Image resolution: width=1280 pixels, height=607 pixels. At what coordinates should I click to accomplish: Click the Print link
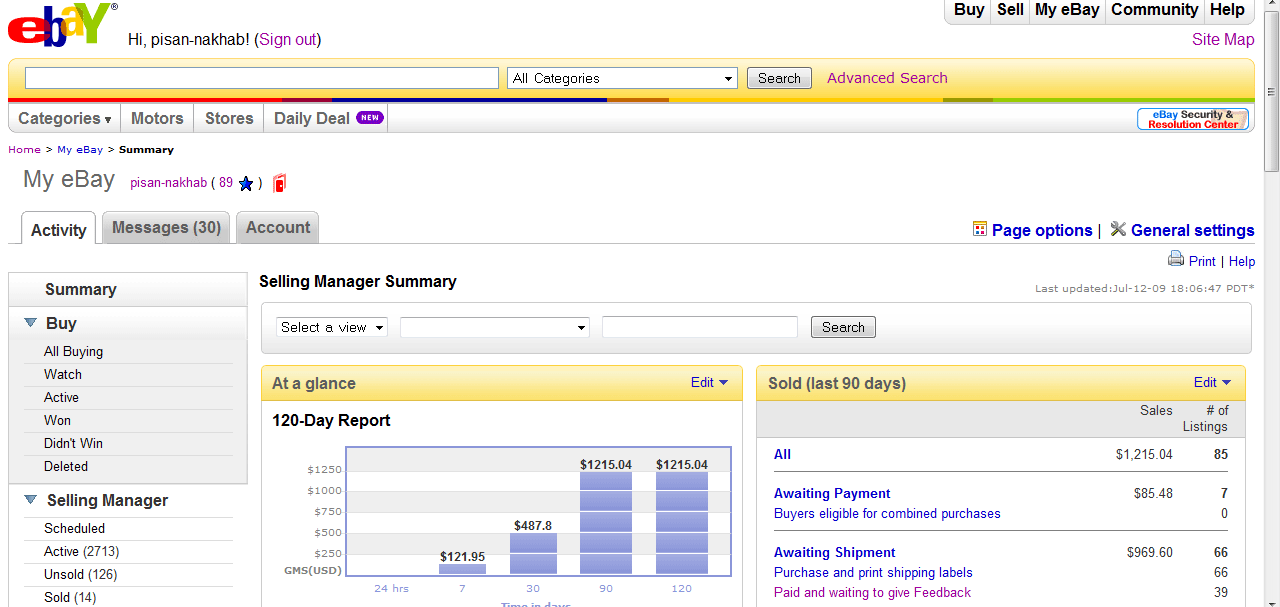coord(1202,261)
